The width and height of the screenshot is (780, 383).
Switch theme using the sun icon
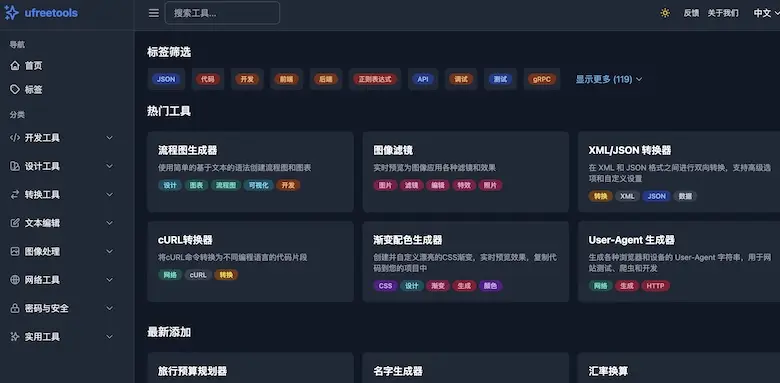coord(665,13)
